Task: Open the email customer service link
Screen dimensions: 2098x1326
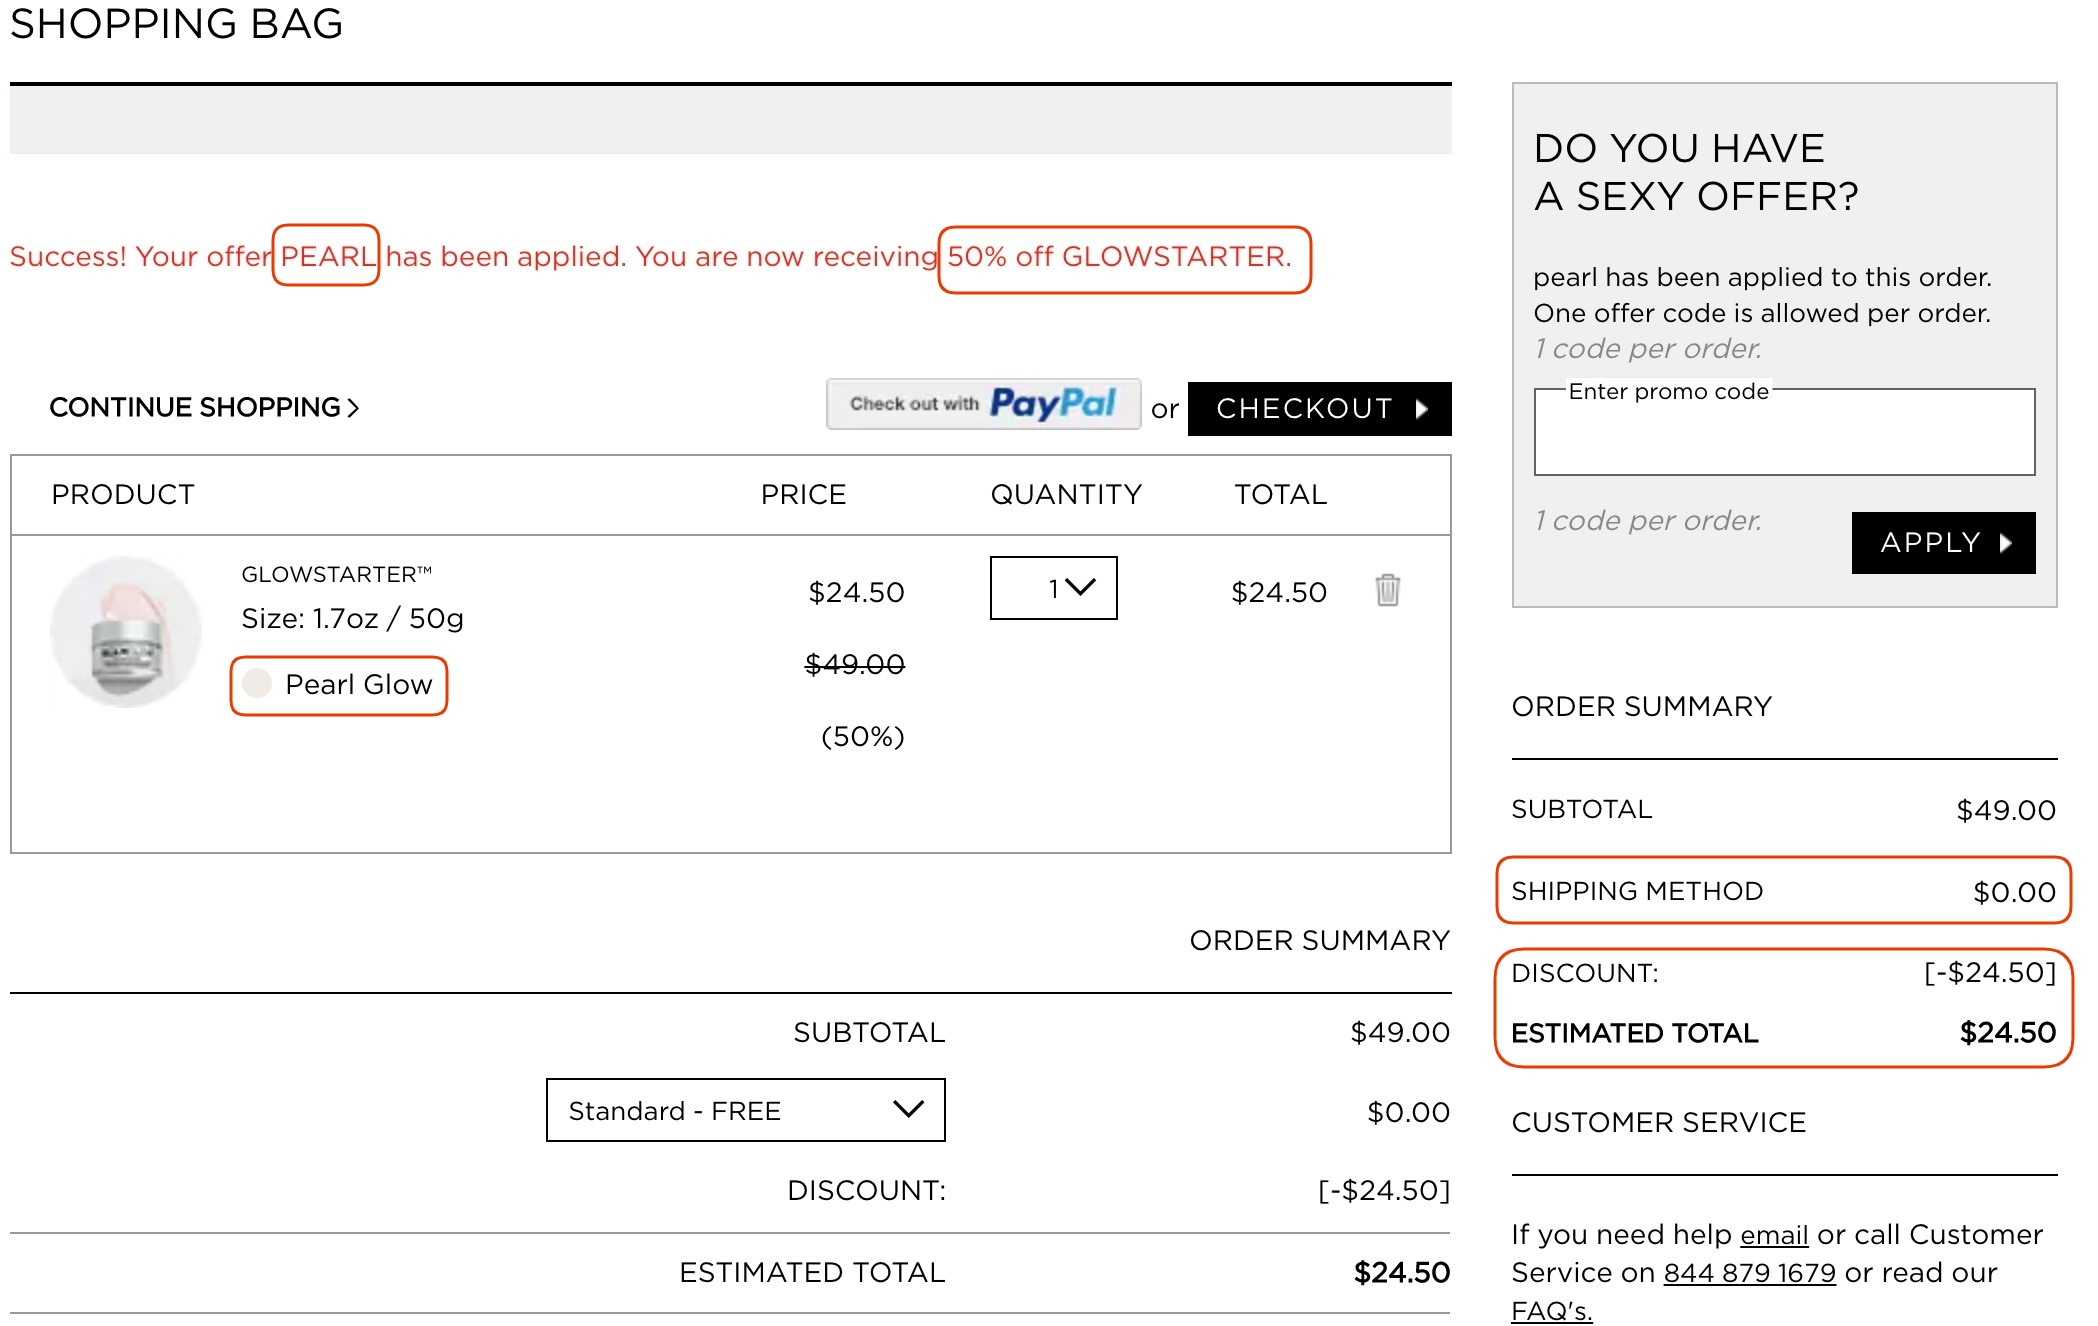Action: tap(1774, 1235)
